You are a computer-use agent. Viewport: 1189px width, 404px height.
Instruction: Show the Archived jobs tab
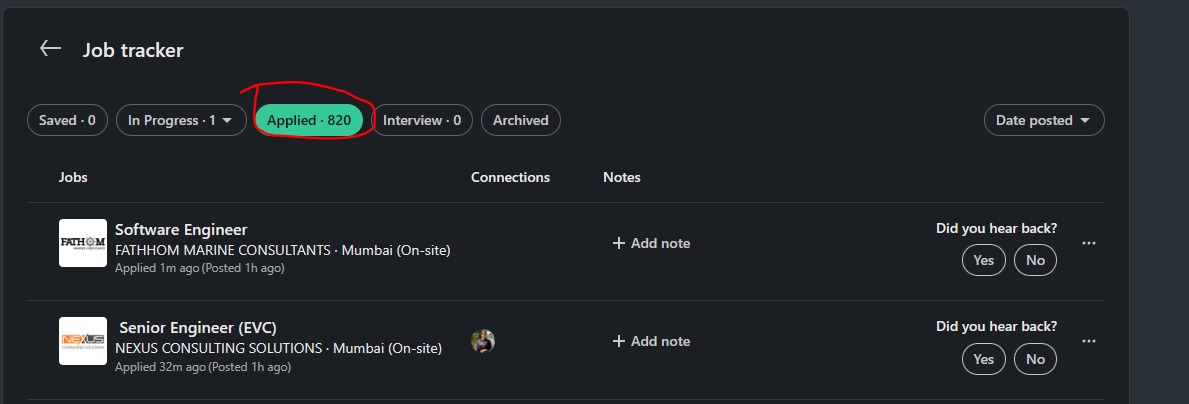[521, 120]
